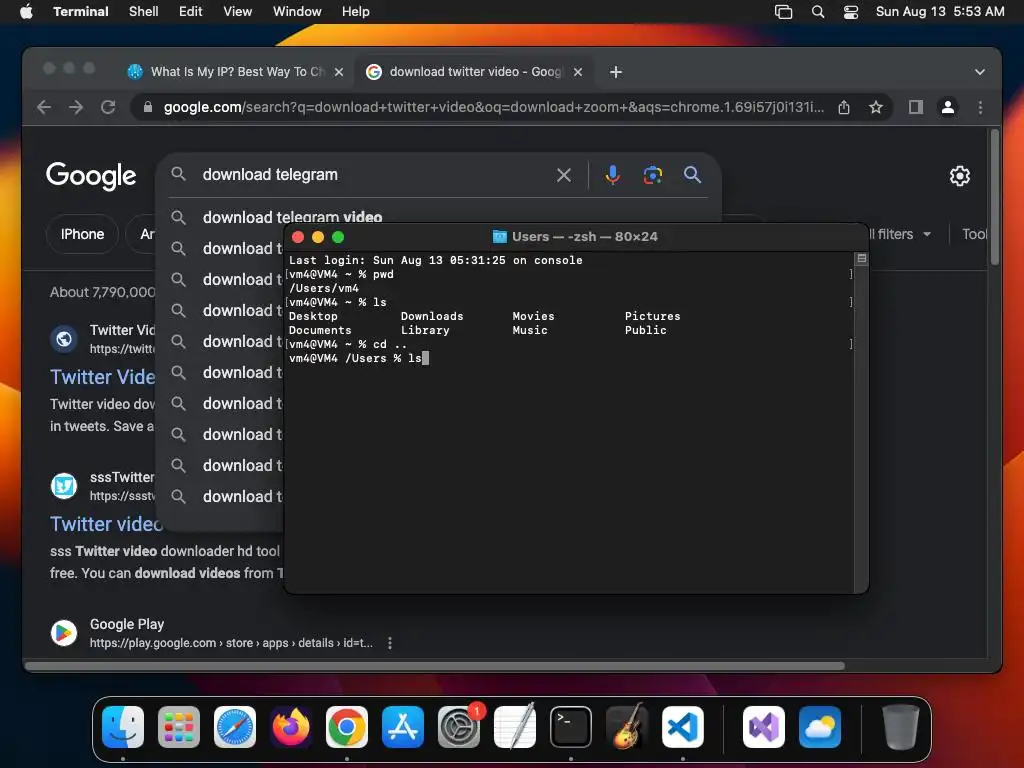Open TextEdit from the Dock

[x=515, y=727]
